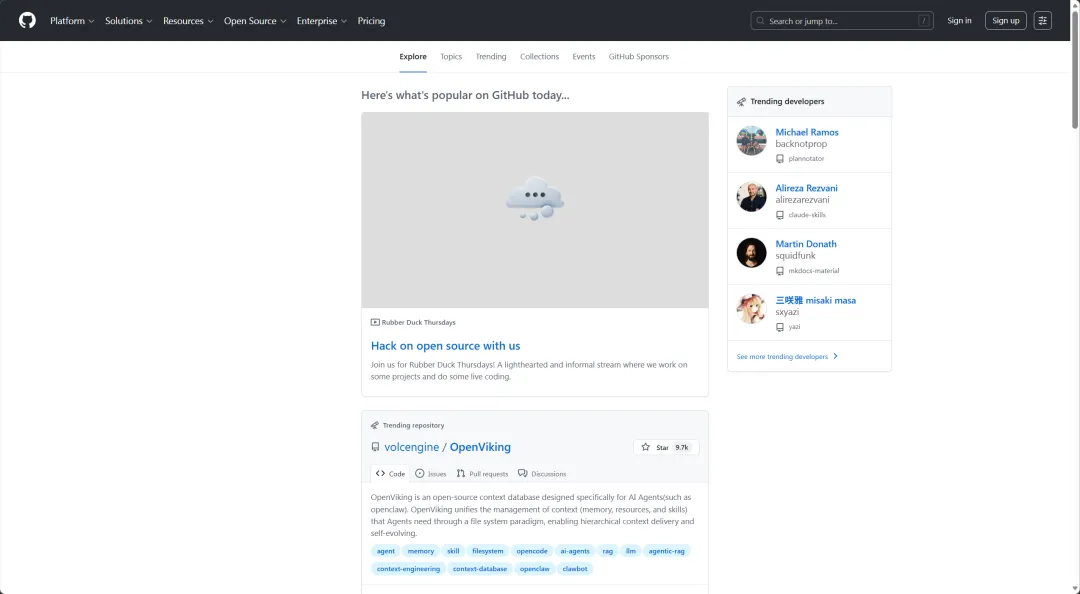The image size is (1080, 594).
Task: Click the chevron after See more trending developers
Action: coord(835,356)
